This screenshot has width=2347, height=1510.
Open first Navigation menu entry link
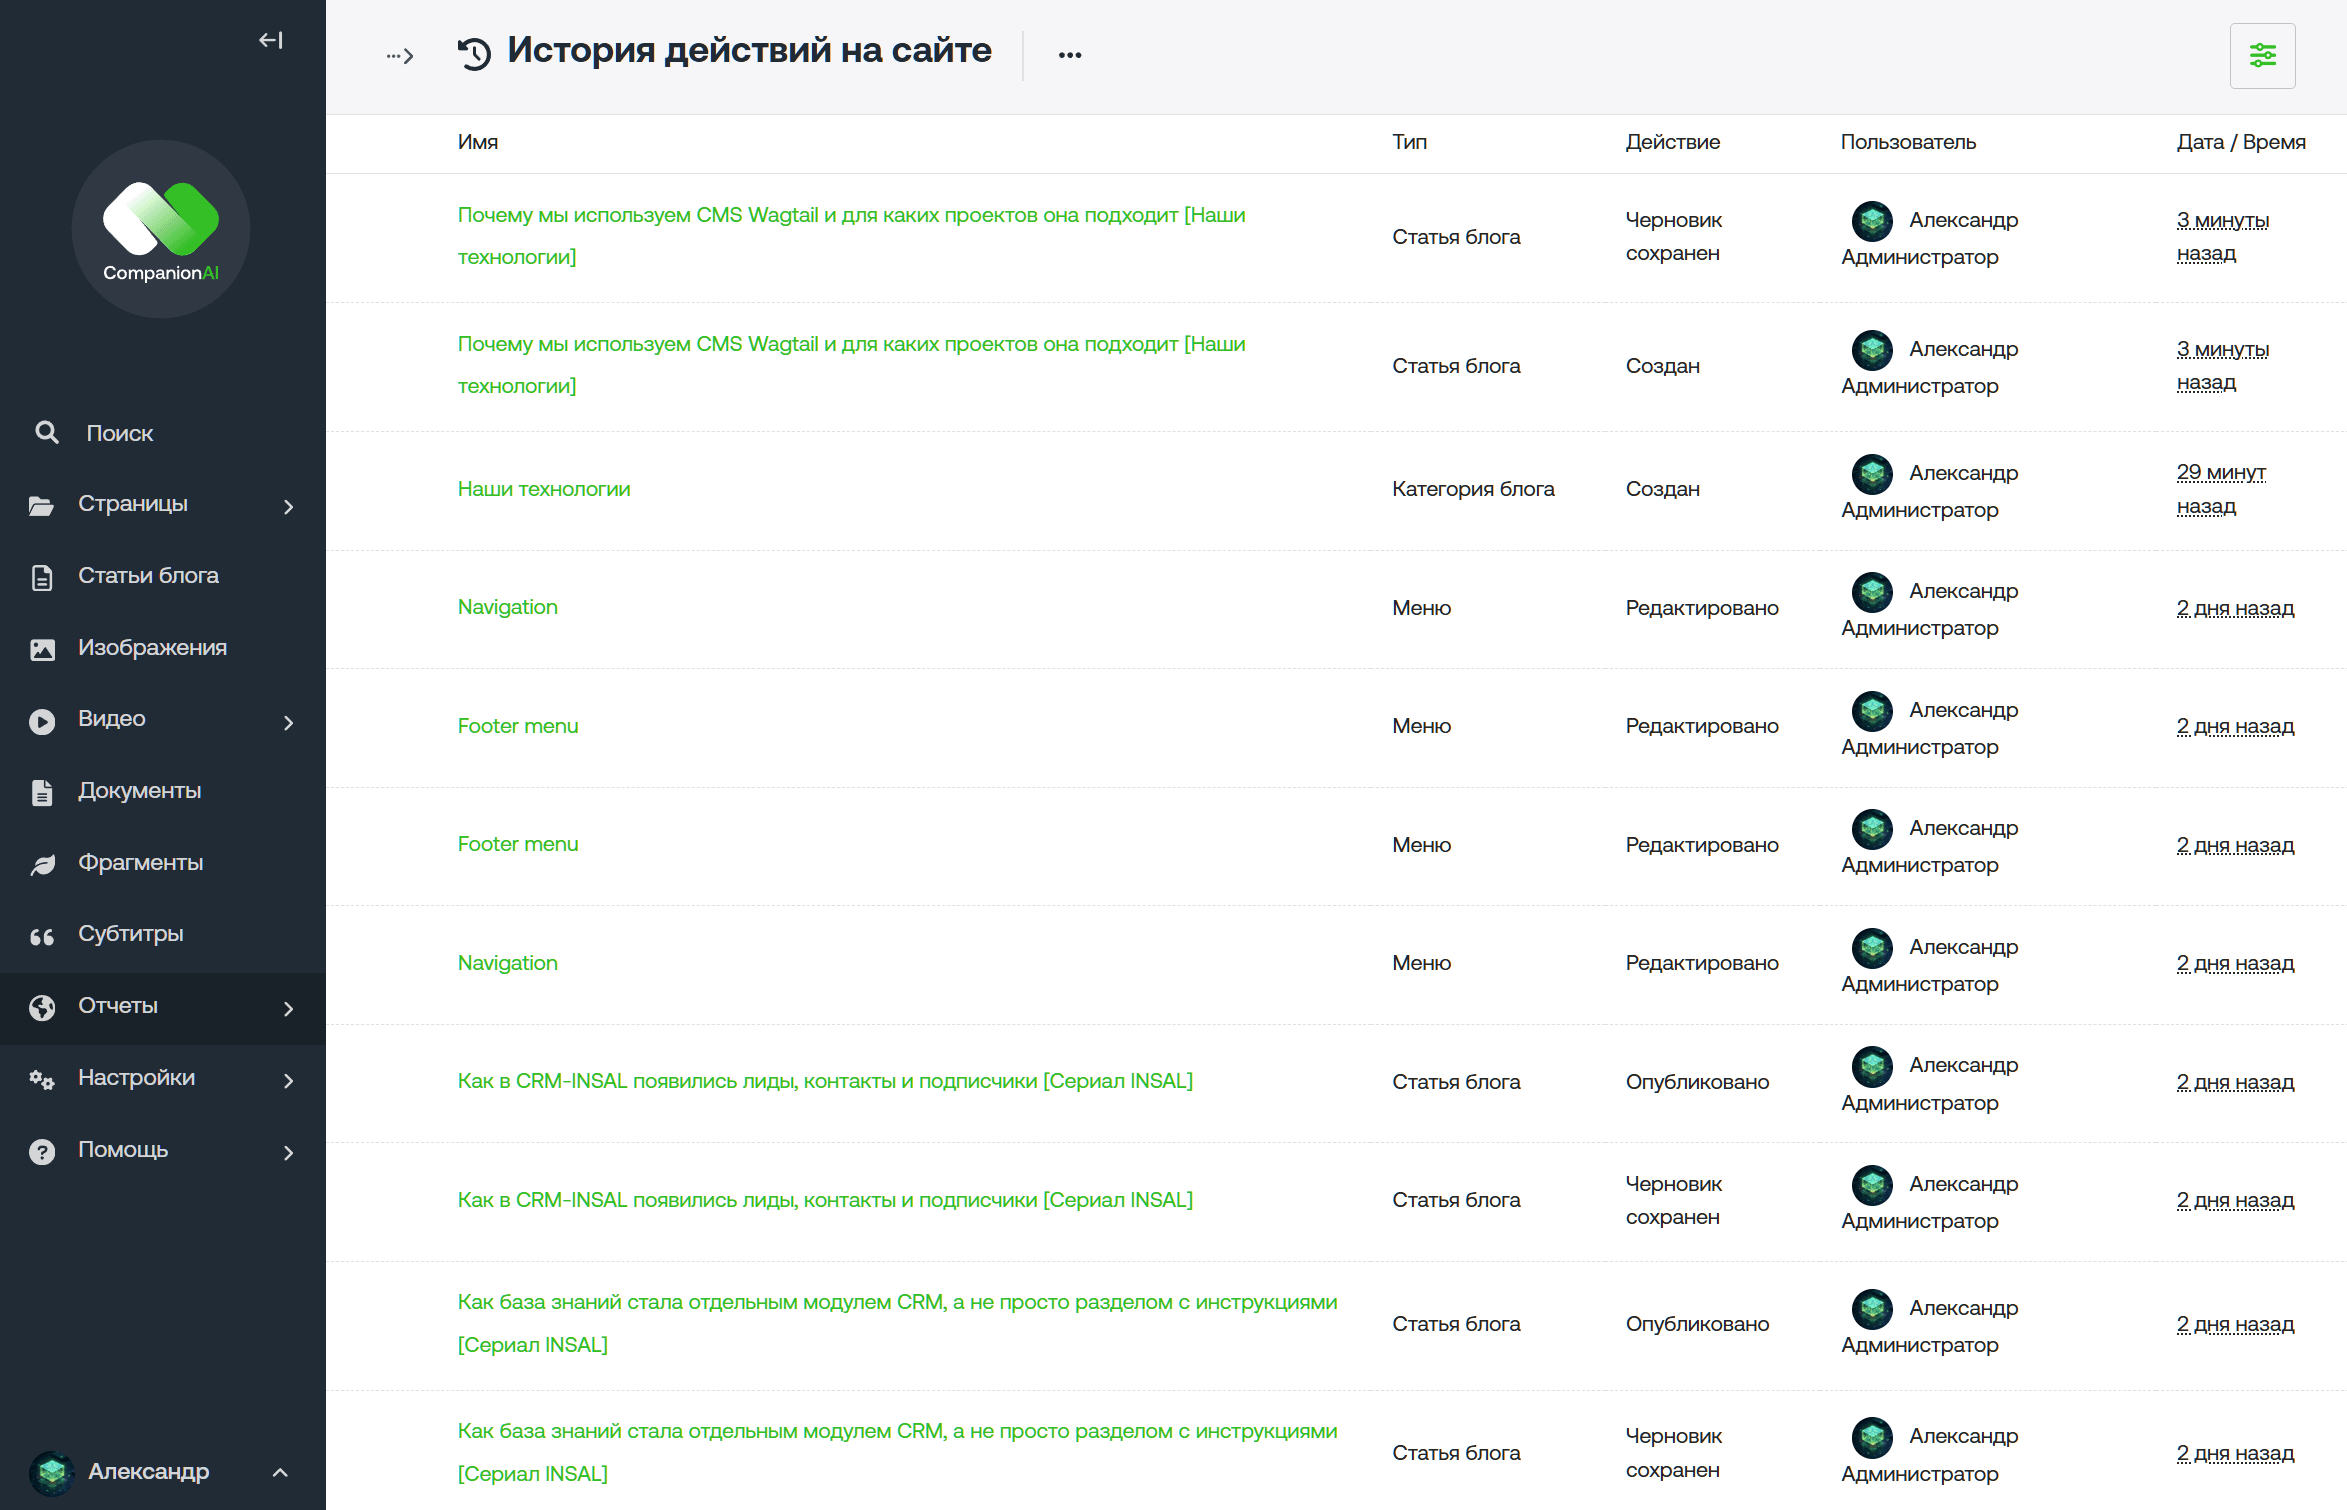tap(508, 607)
